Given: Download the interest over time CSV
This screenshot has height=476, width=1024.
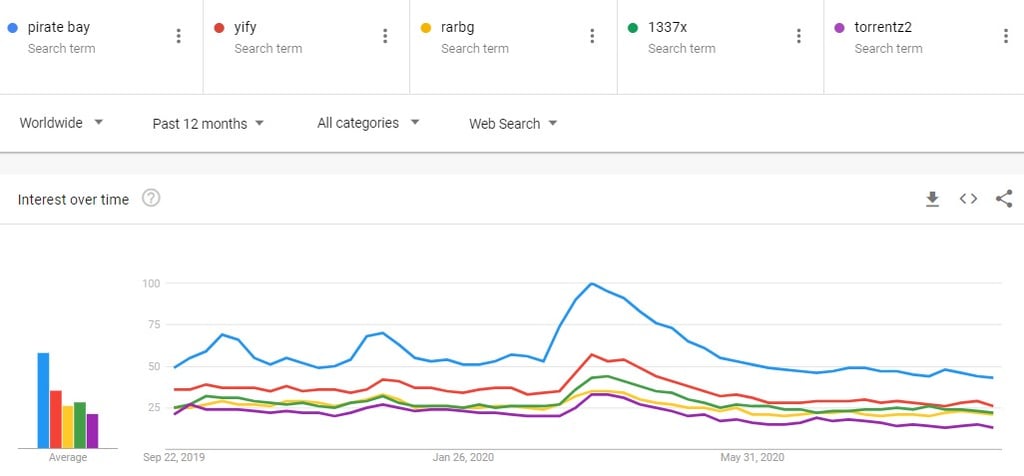Looking at the screenshot, I should pos(933,199).
